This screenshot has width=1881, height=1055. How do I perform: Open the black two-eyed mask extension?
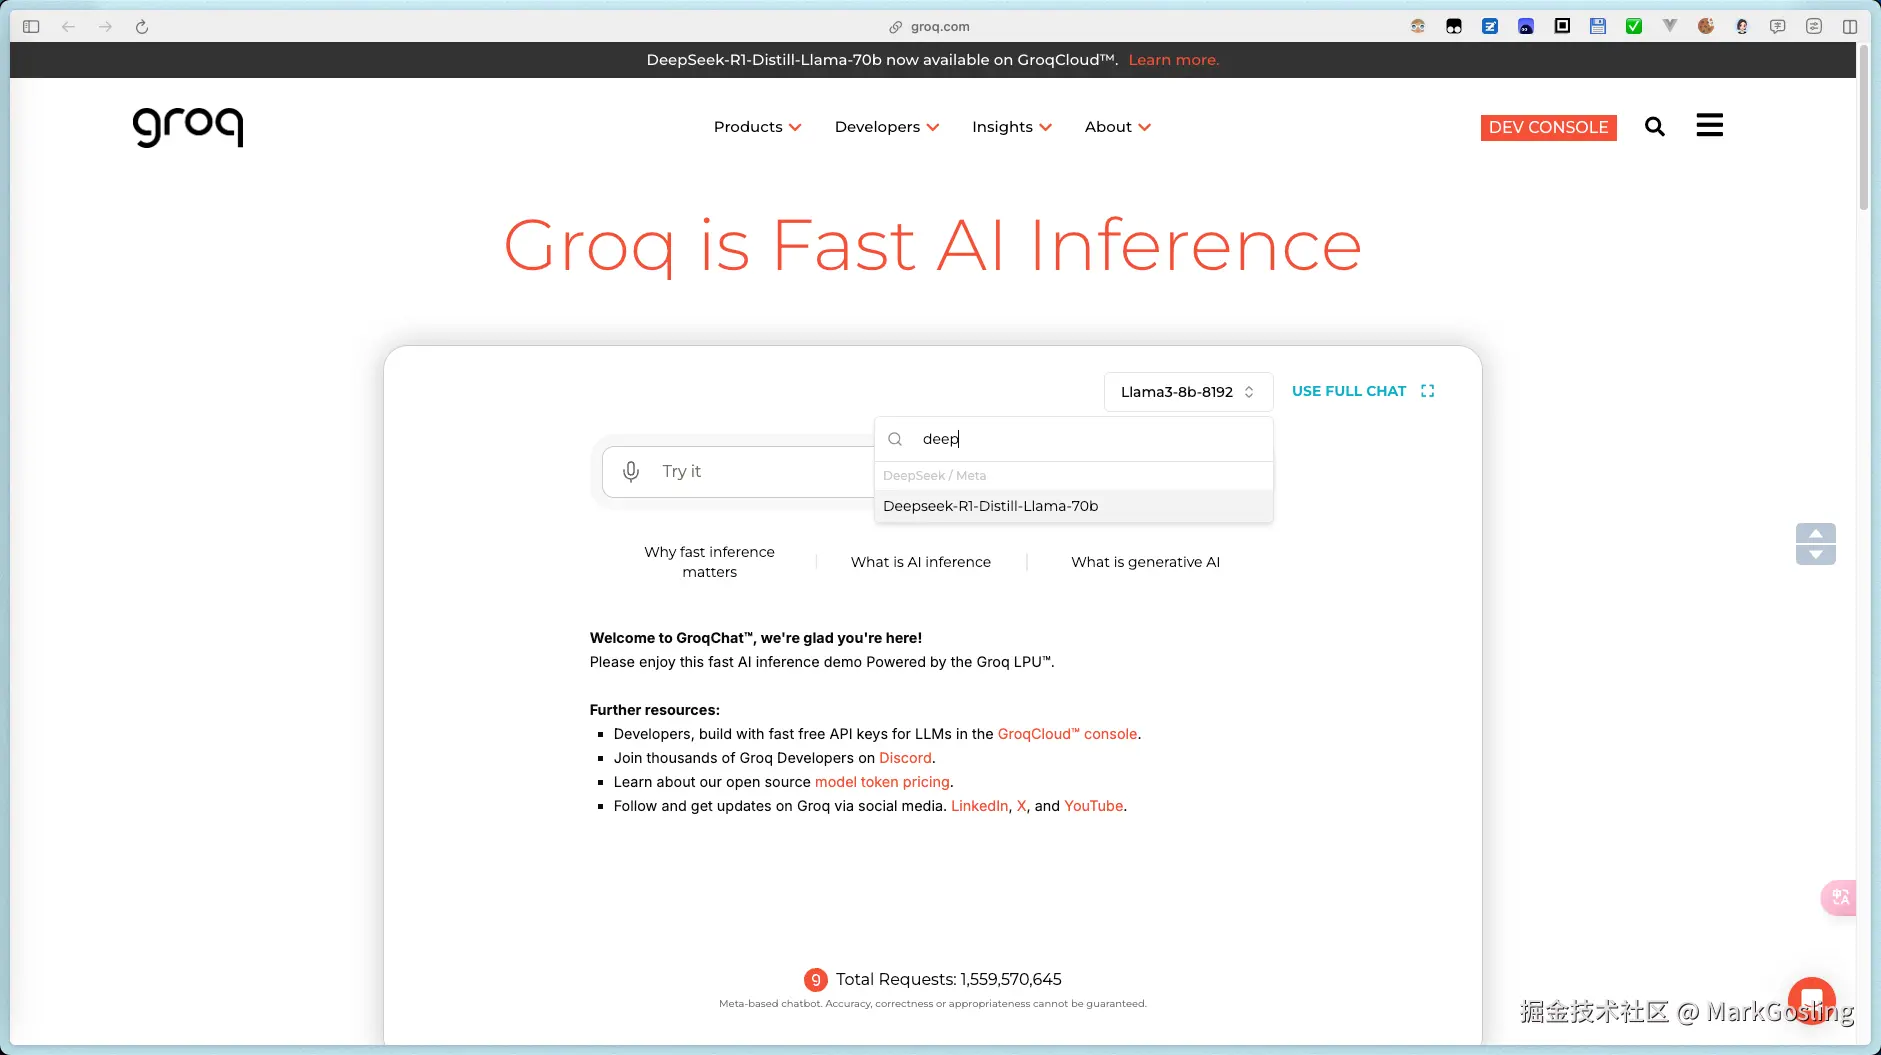[1454, 27]
